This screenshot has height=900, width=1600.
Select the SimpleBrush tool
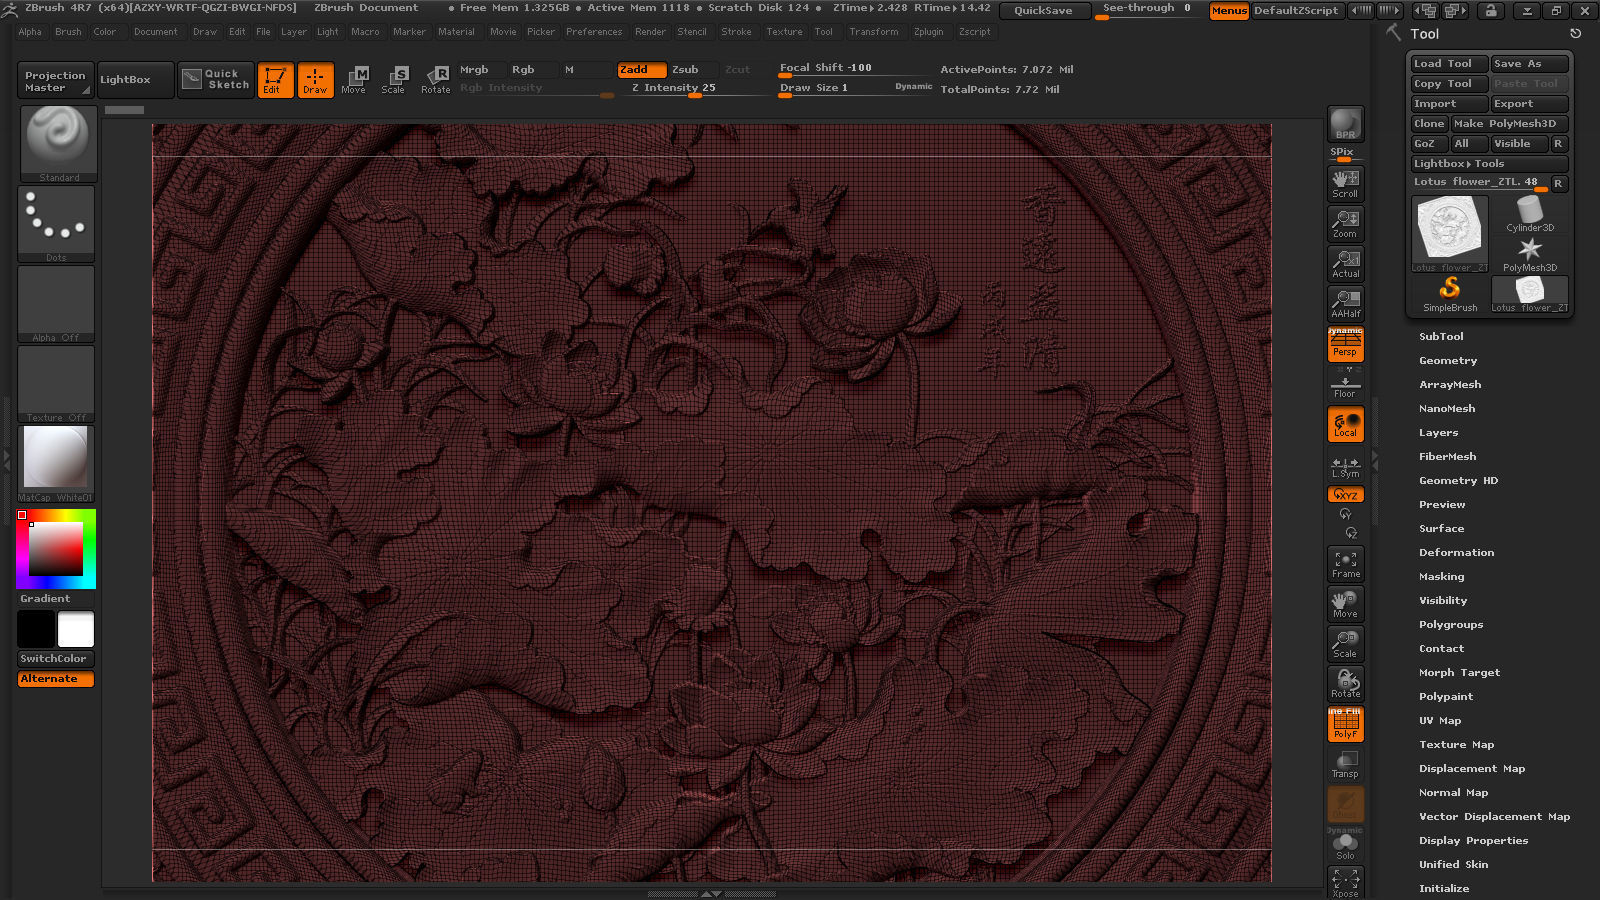point(1450,294)
